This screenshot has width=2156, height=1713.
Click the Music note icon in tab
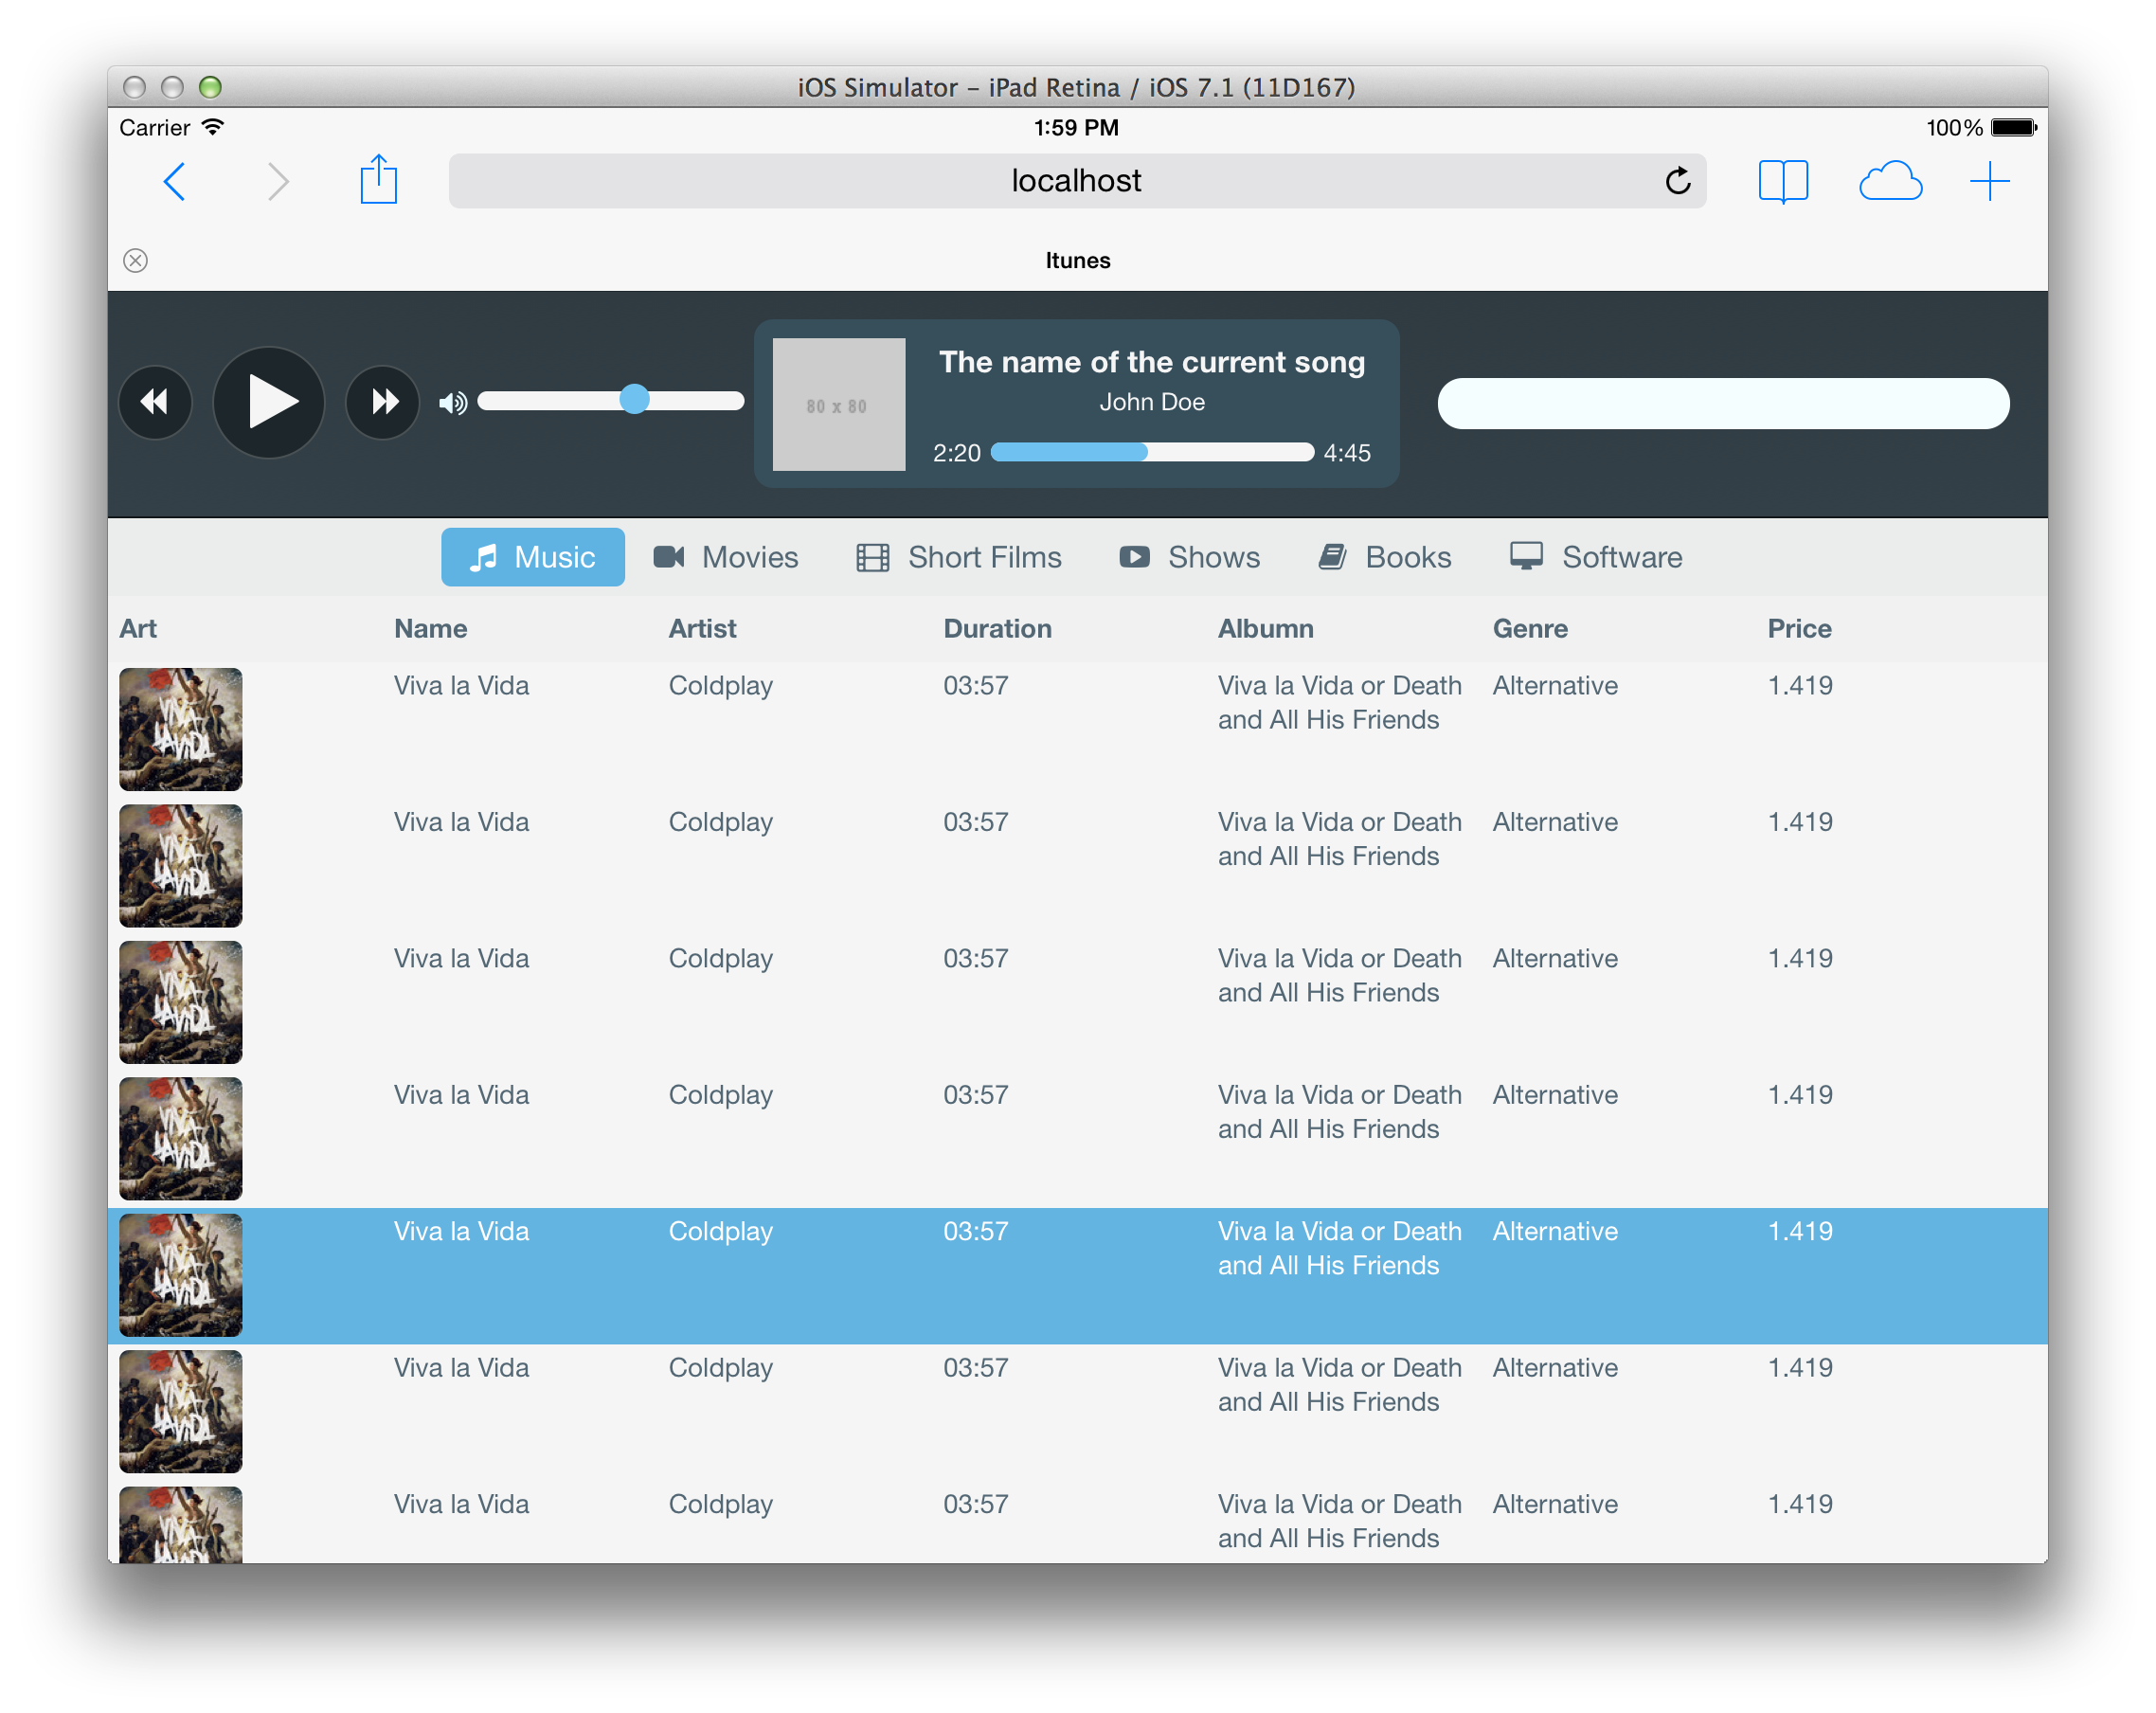tap(483, 557)
